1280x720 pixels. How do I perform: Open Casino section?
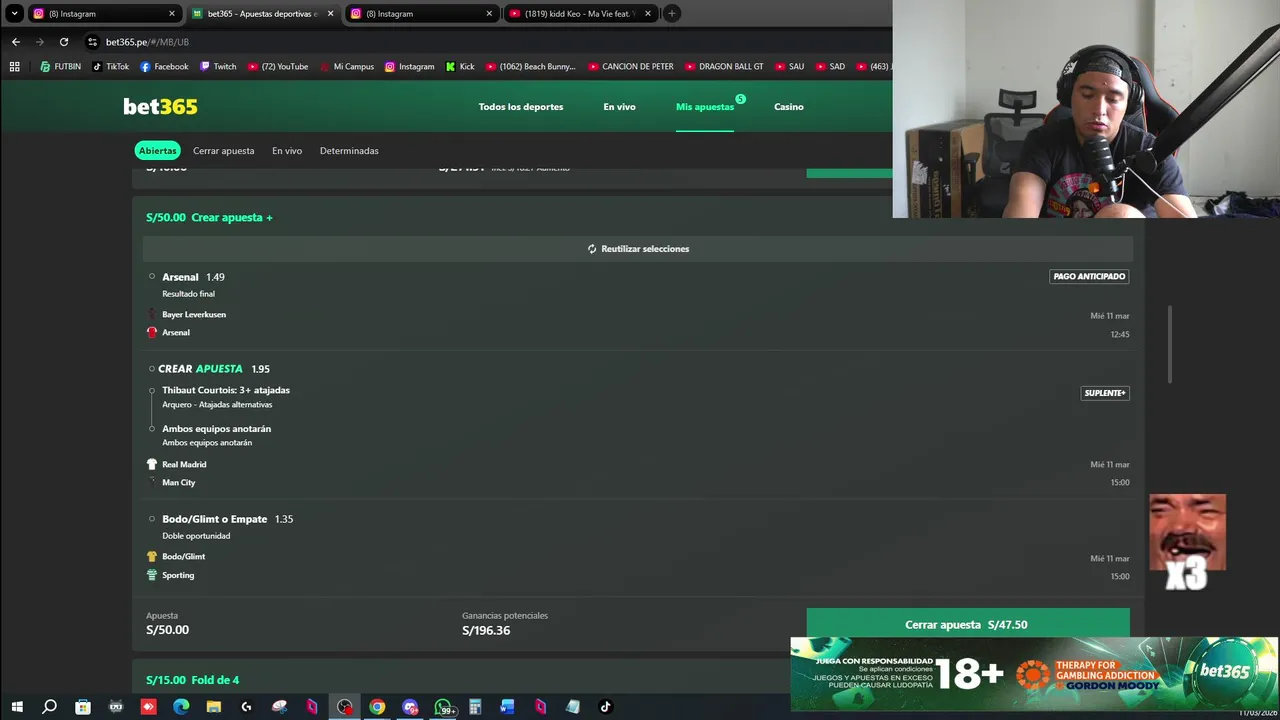tap(789, 107)
